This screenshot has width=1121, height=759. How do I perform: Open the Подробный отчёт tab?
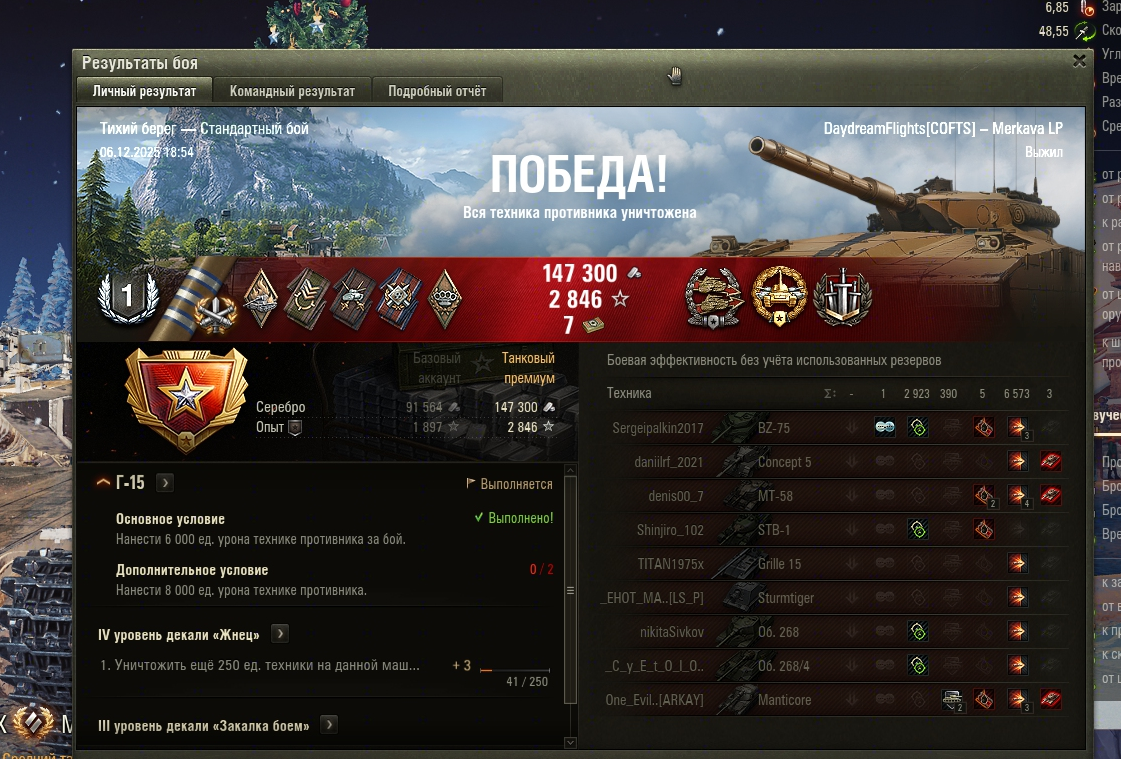pyautogui.click(x=437, y=91)
